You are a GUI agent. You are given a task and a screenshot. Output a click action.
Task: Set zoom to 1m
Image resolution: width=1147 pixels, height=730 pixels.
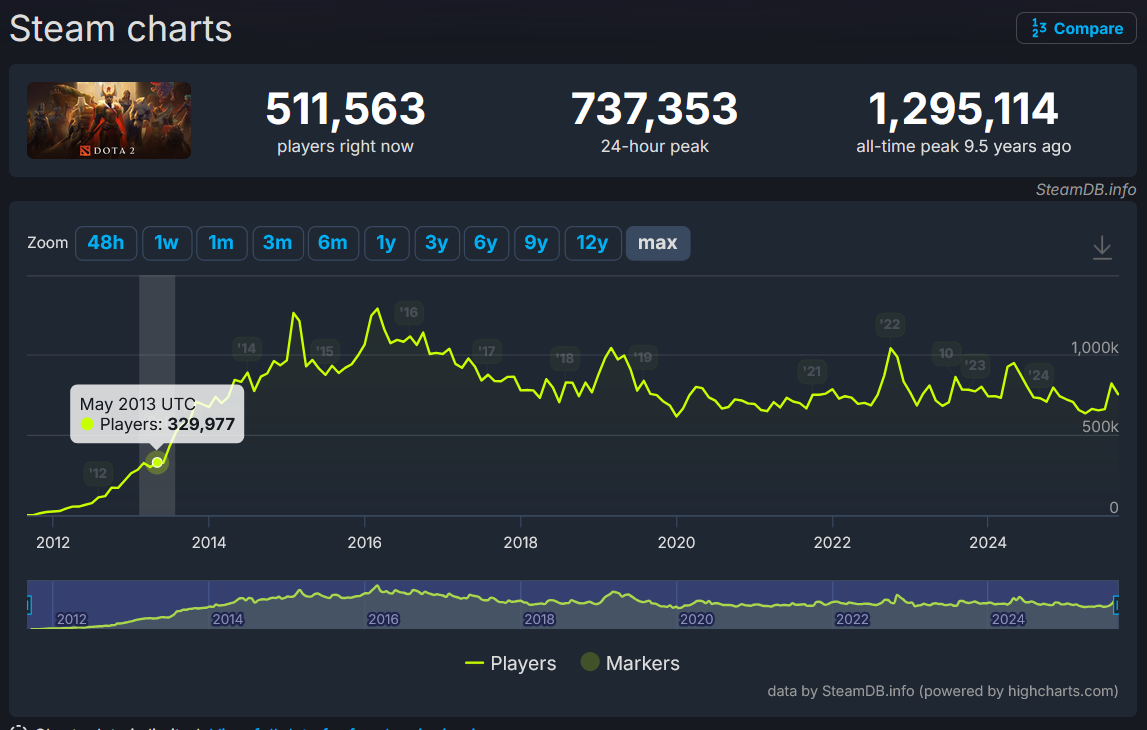[x=221, y=243]
